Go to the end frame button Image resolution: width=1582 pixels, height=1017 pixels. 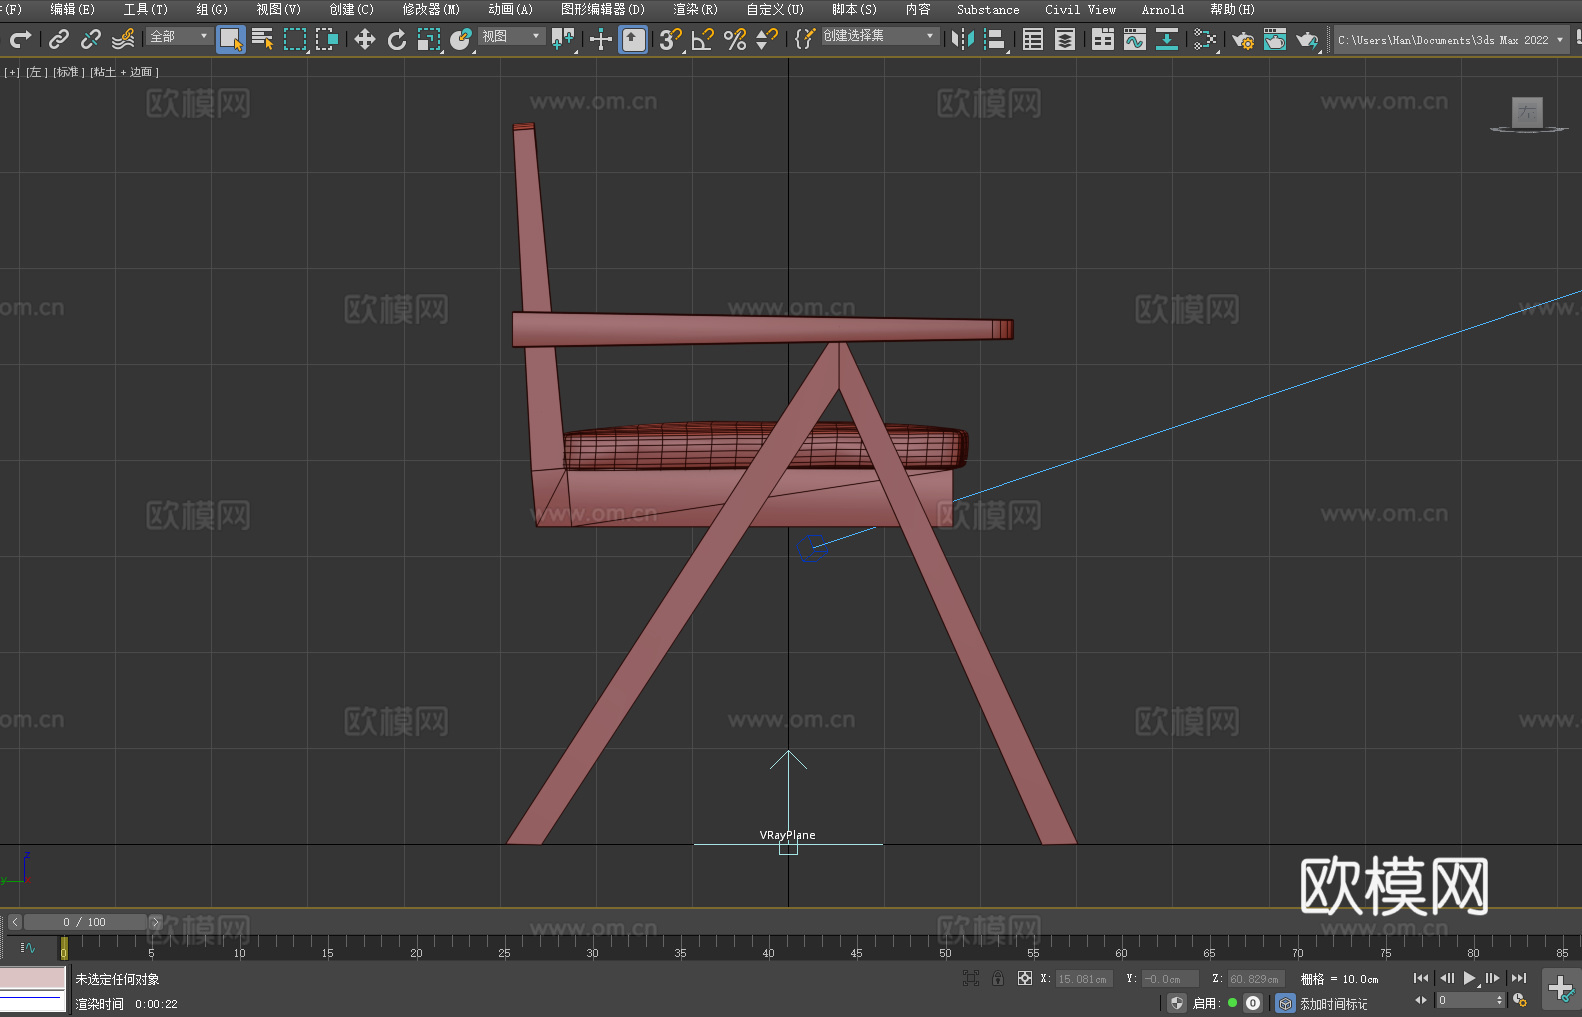1519,978
